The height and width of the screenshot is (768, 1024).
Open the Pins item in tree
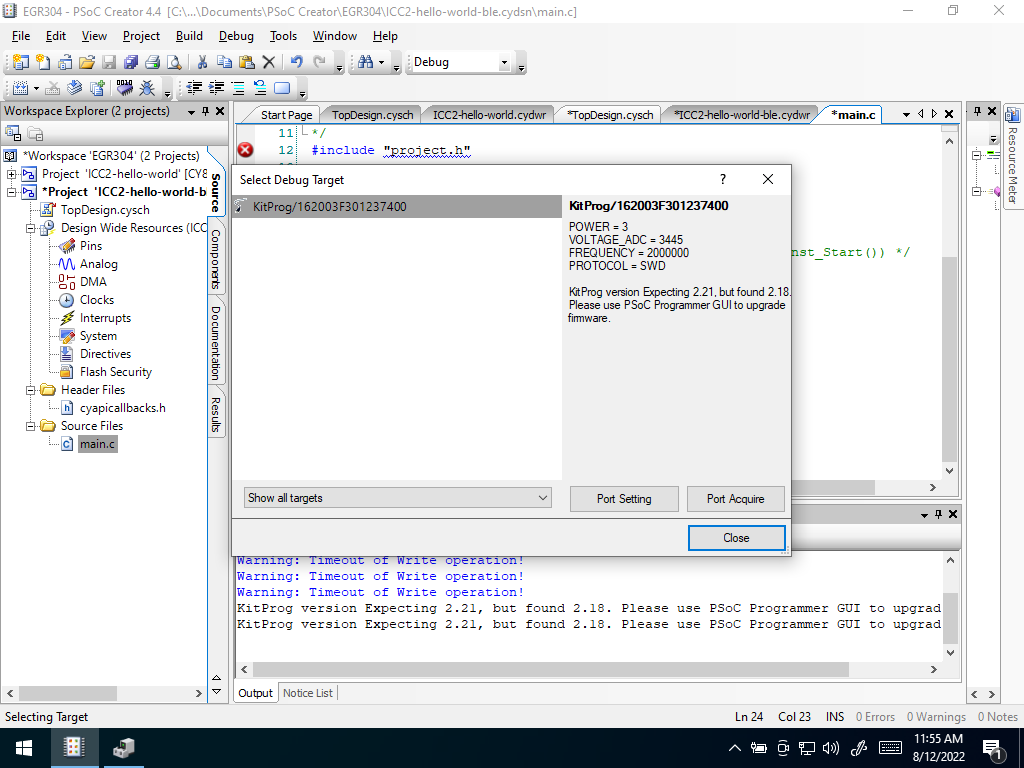pyautogui.click(x=91, y=246)
